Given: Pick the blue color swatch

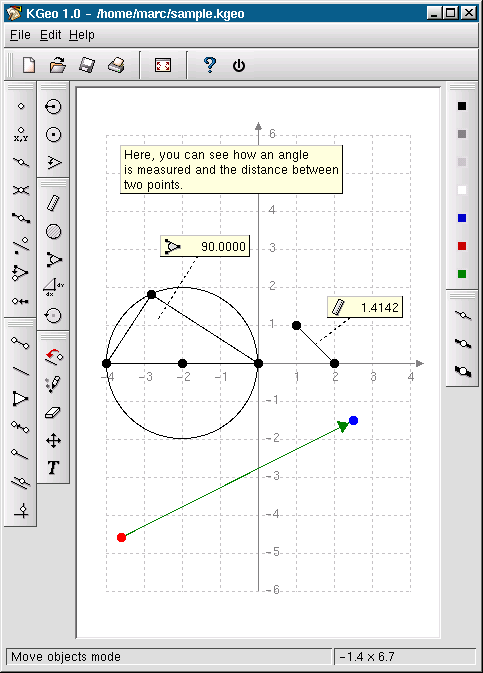Looking at the screenshot, I should pos(462,218).
